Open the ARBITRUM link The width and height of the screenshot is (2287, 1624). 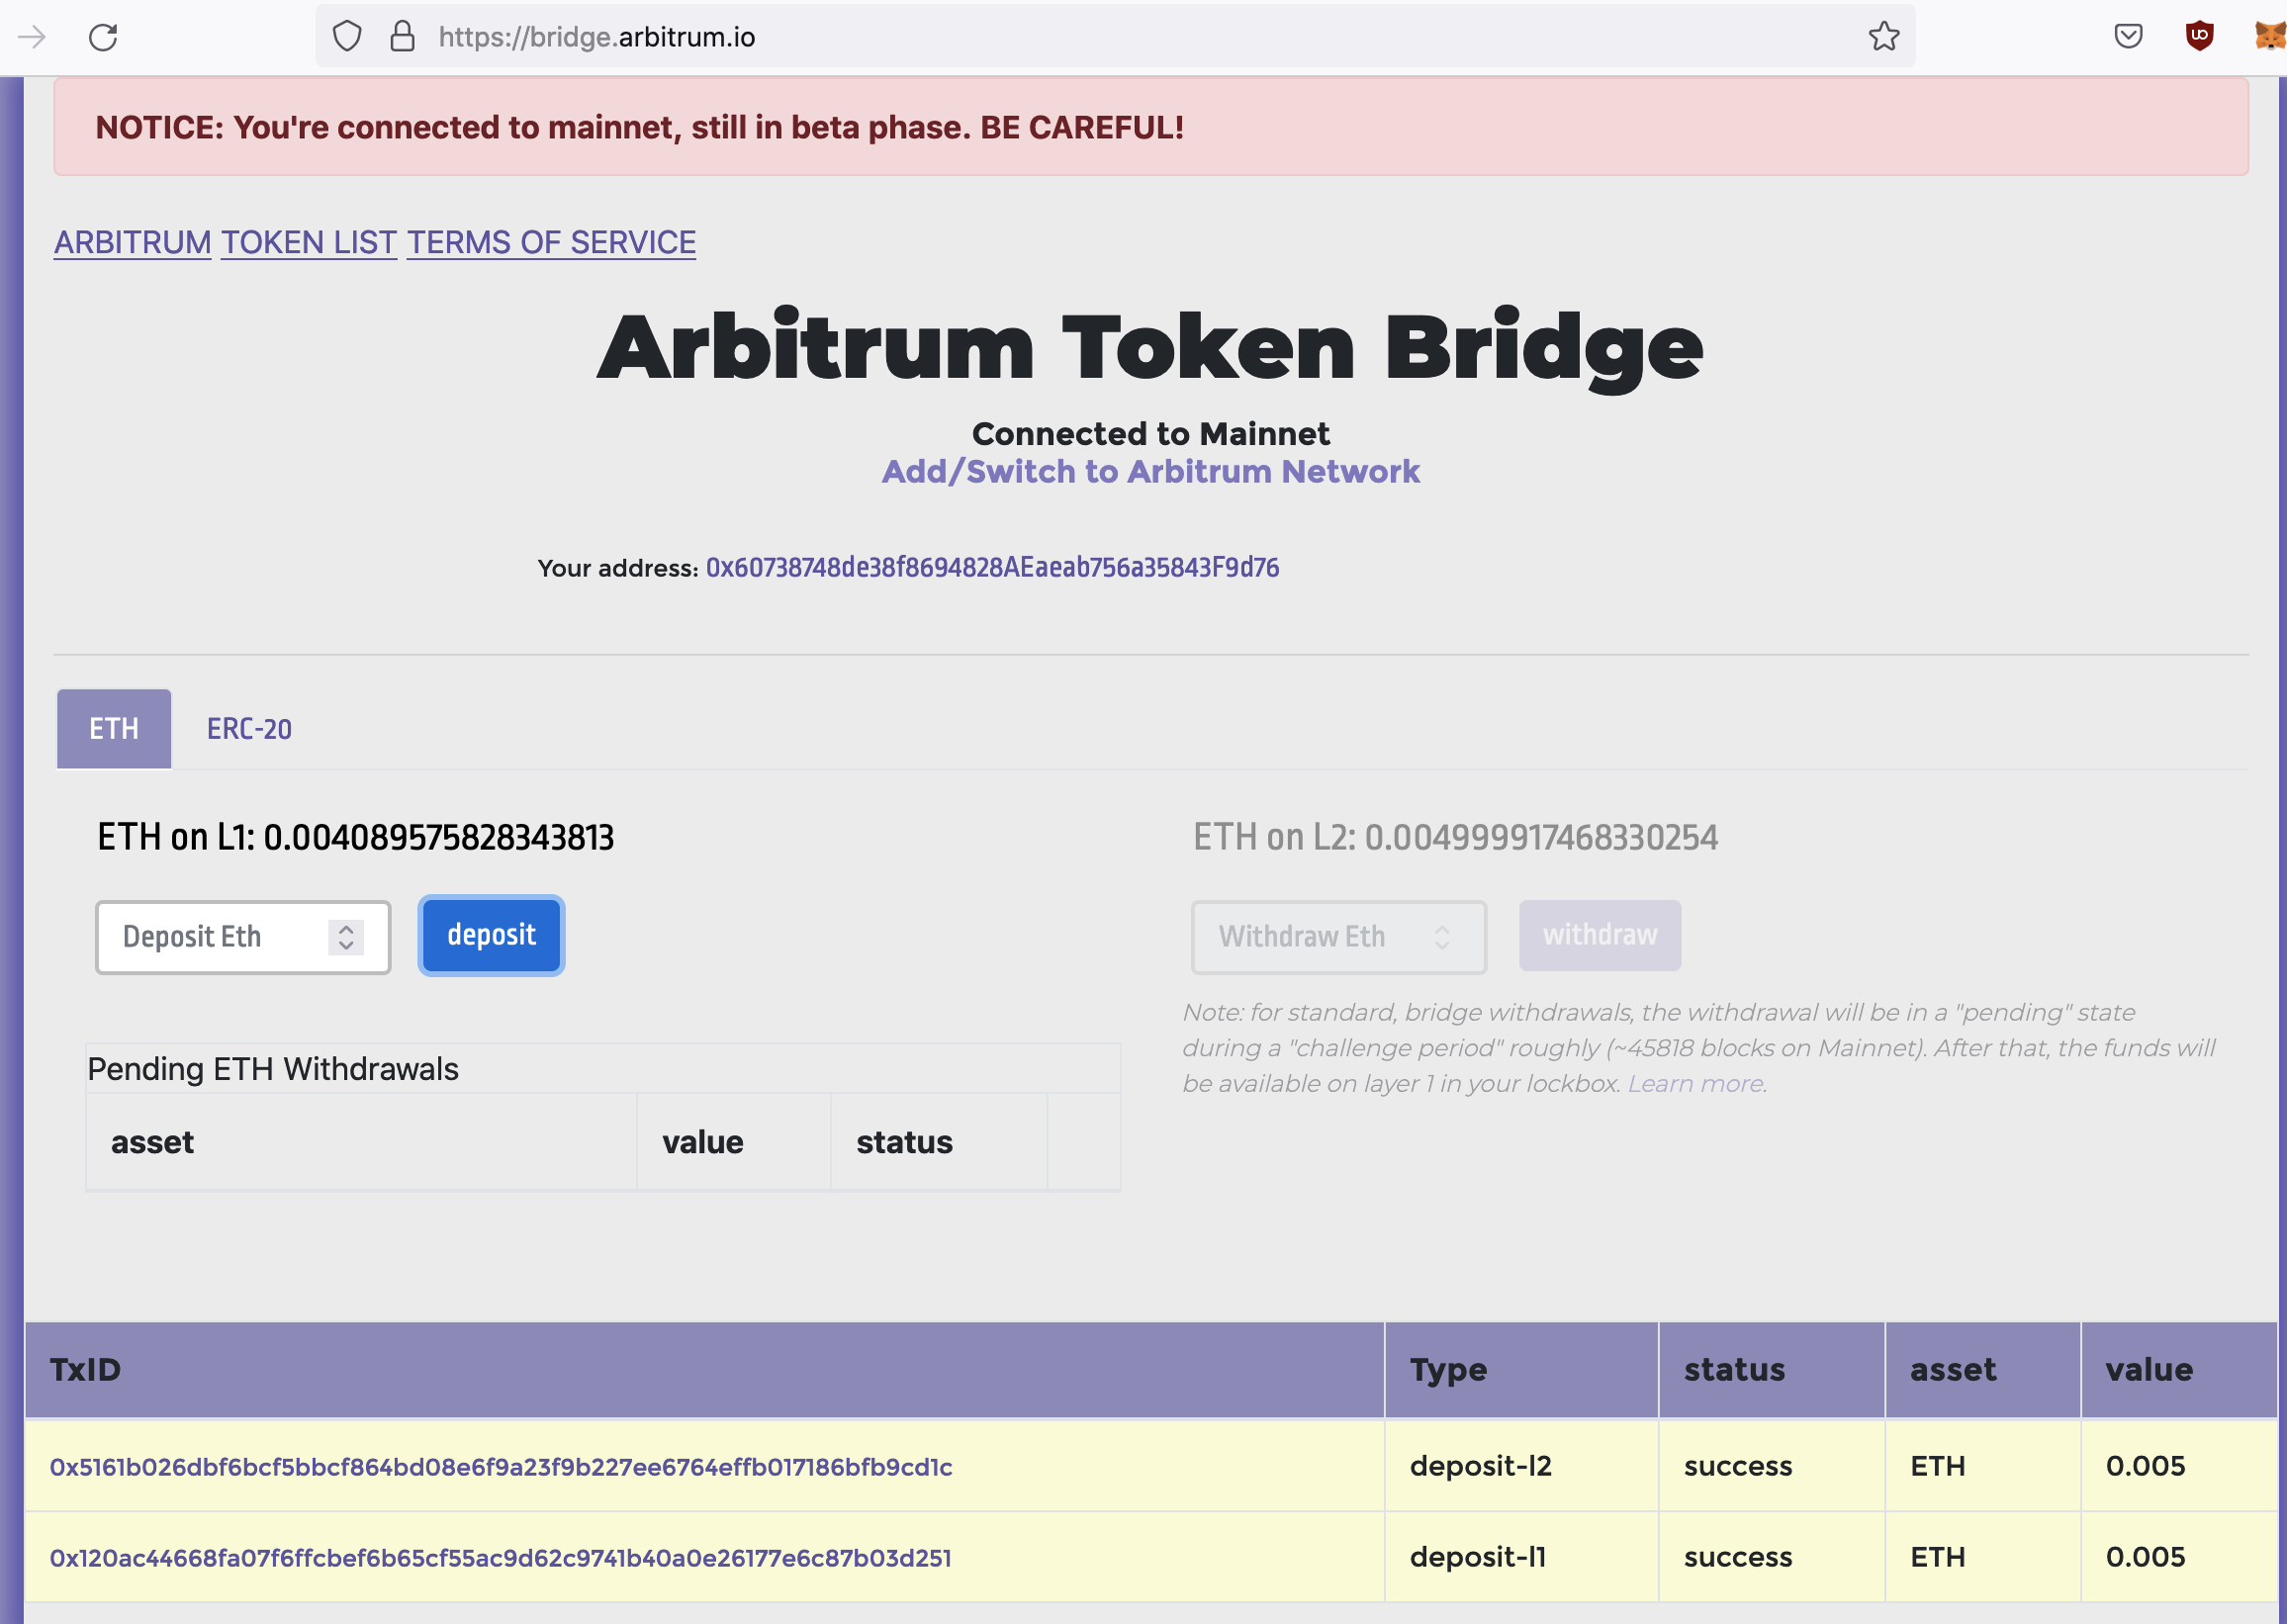132,242
